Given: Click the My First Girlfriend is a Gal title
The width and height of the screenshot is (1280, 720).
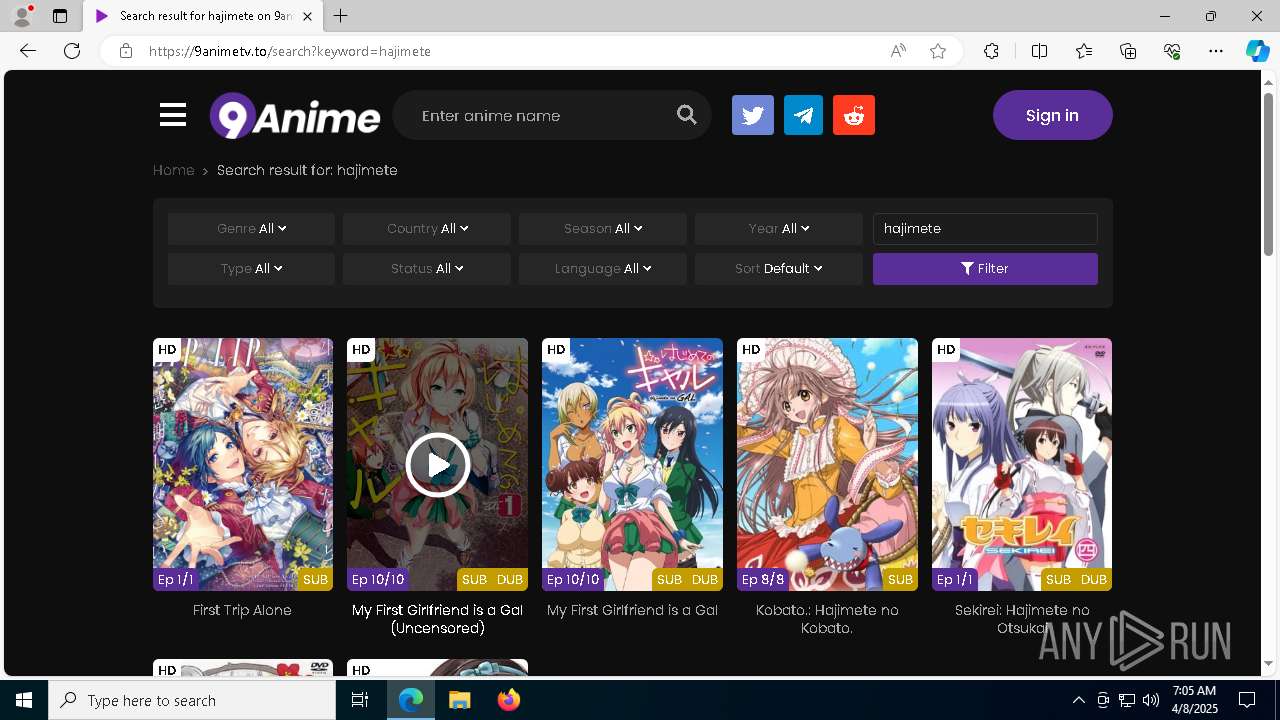Looking at the screenshot, I should [x=632, y=610].
